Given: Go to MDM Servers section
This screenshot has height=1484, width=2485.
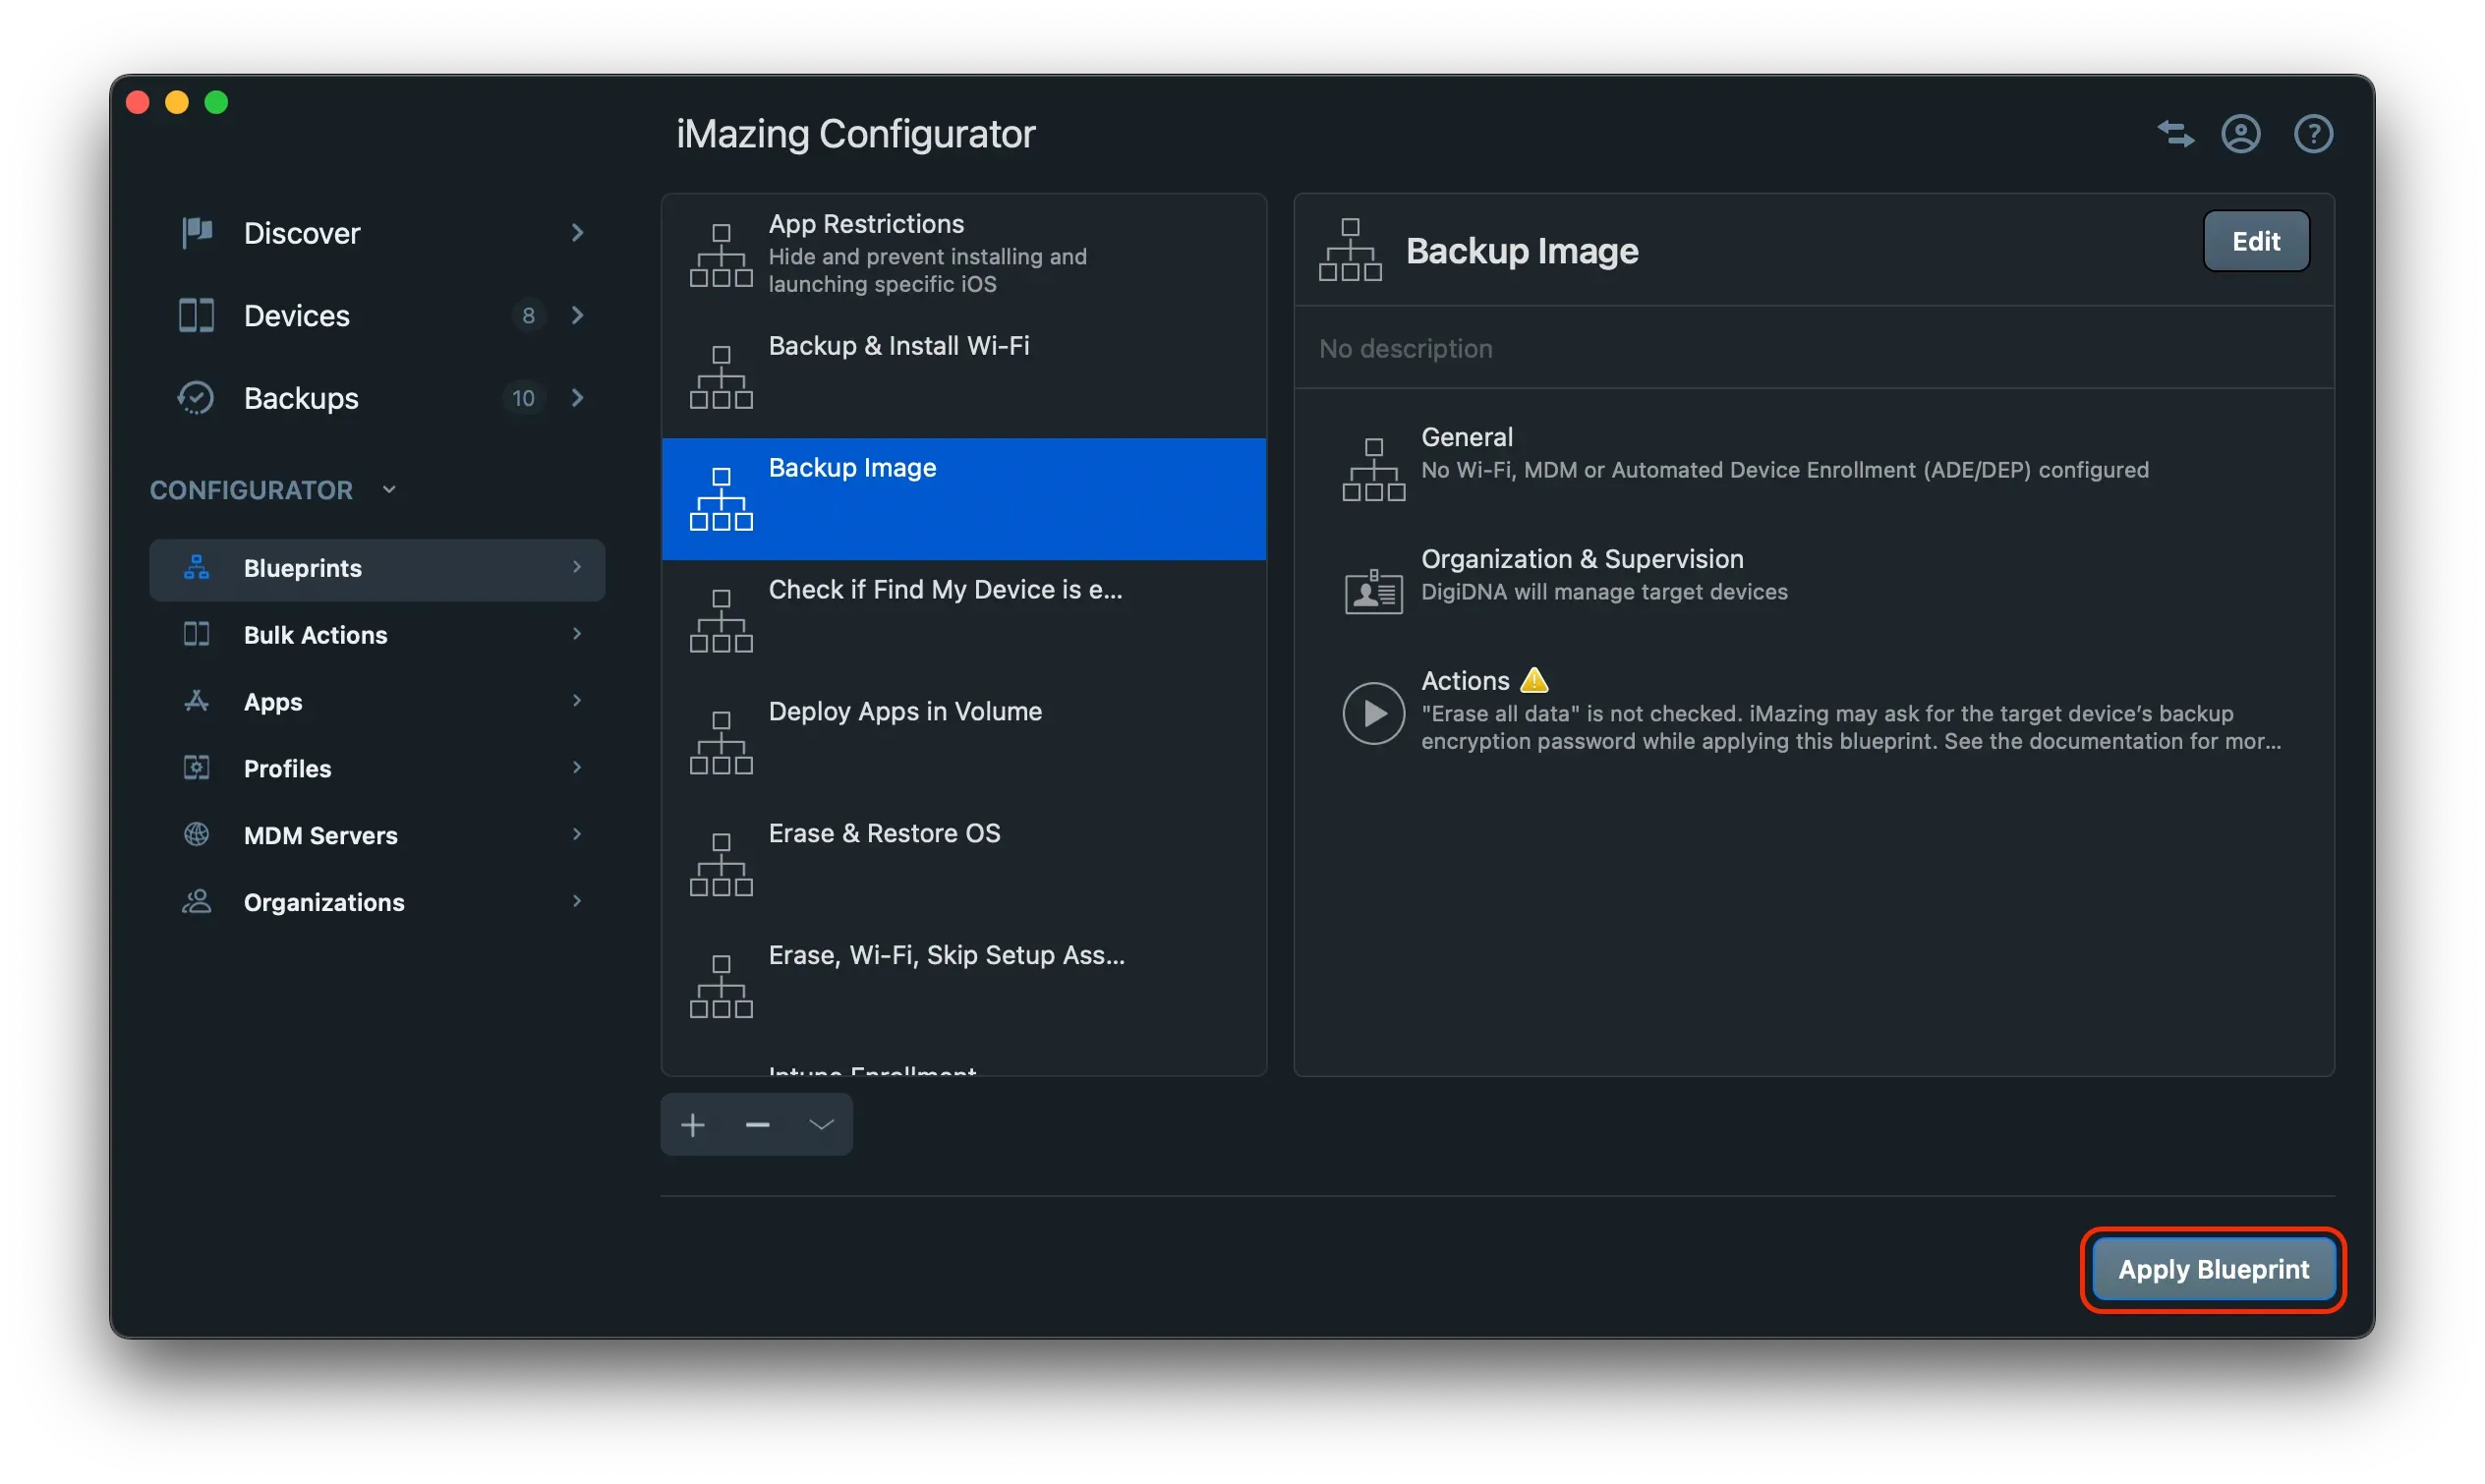Looking at the screenshot, I should pyautogui.click(x=320, y=835).
